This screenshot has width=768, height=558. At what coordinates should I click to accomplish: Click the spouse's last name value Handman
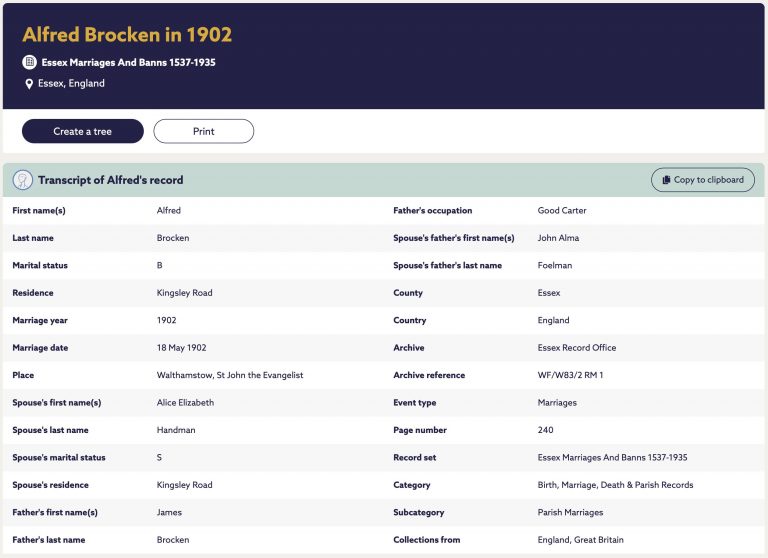(176, 430)
